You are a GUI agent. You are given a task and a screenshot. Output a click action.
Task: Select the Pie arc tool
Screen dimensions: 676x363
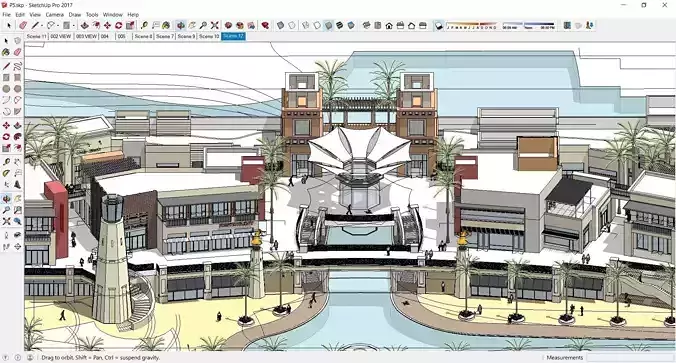[x=17, y=112]
